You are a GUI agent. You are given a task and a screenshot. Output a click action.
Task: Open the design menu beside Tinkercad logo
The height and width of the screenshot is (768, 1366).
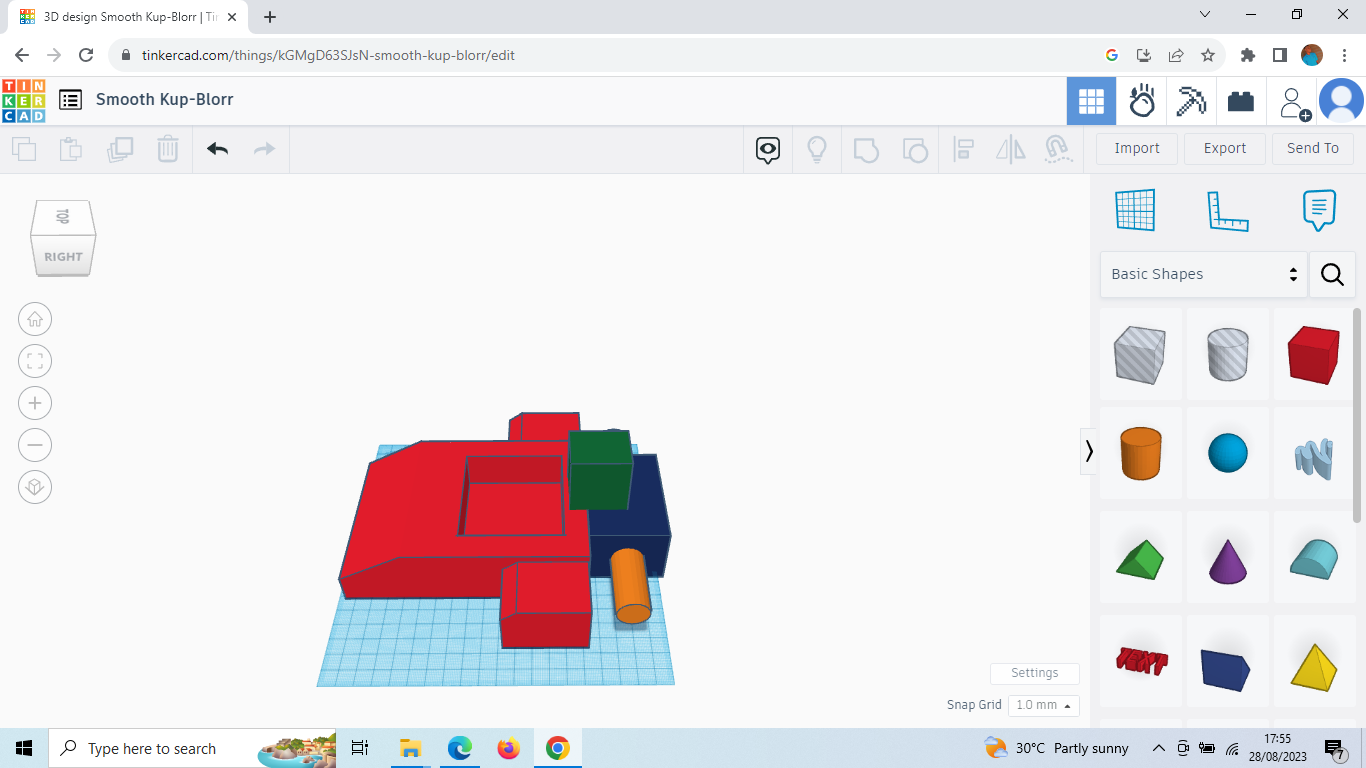pos(70,100)
